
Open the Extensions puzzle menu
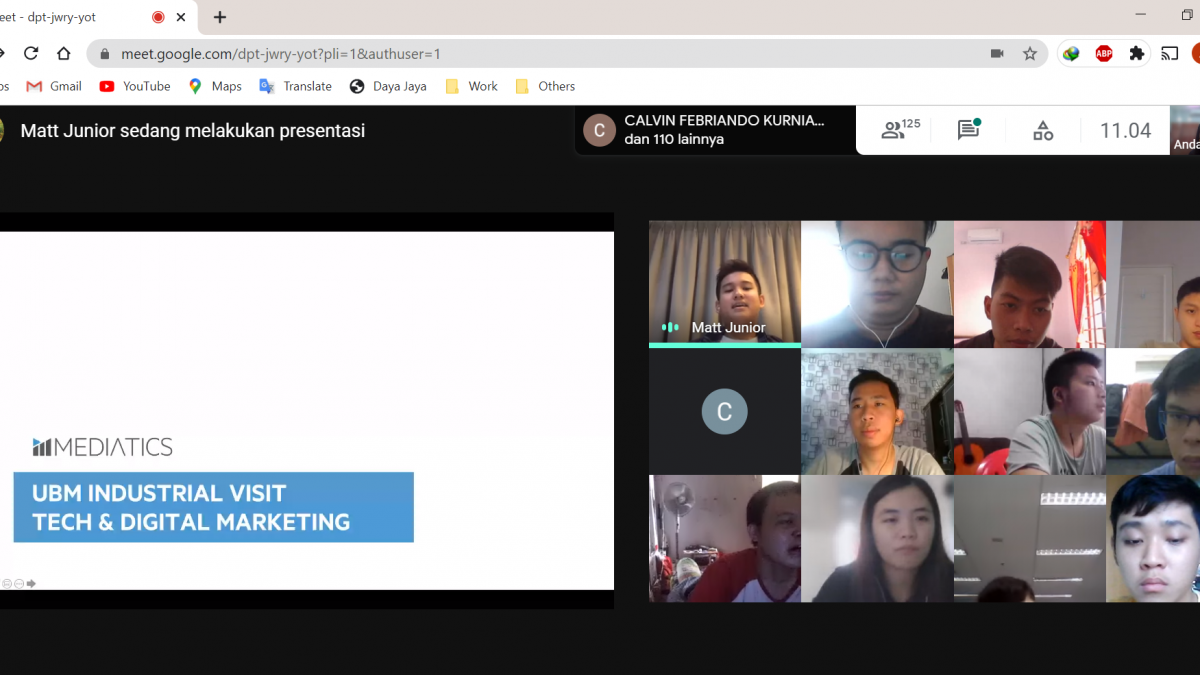click(x=1137, y=54)
